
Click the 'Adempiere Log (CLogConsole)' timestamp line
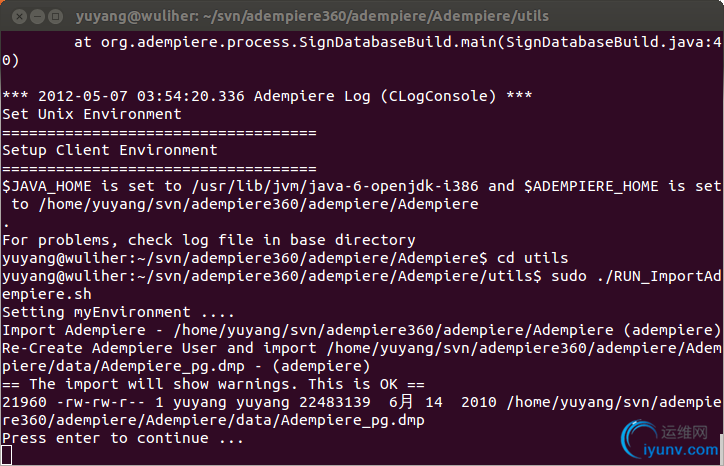267,96
